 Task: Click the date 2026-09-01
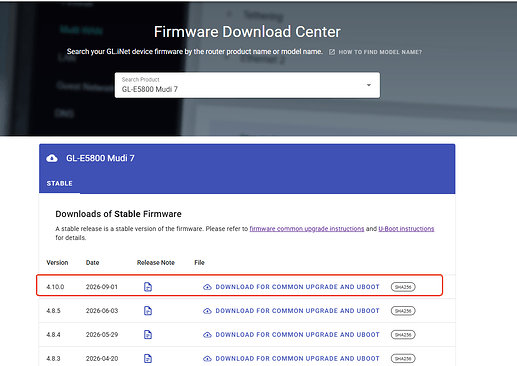pos(102,287)
